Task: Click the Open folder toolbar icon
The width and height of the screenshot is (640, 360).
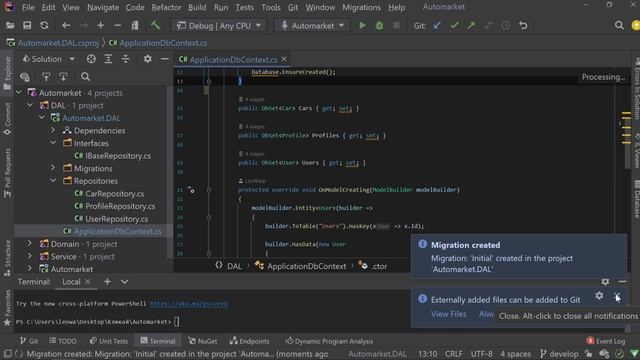Action: click(x=10, y=26)
